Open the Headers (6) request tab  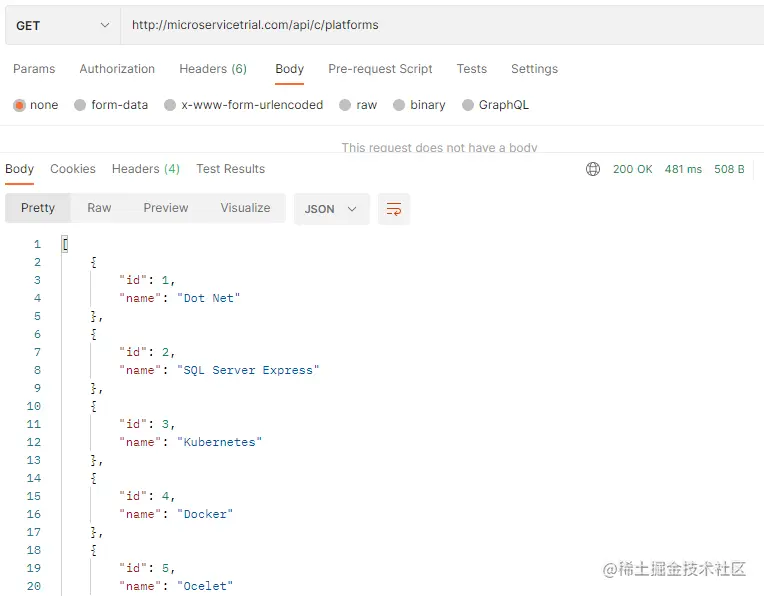213,69
